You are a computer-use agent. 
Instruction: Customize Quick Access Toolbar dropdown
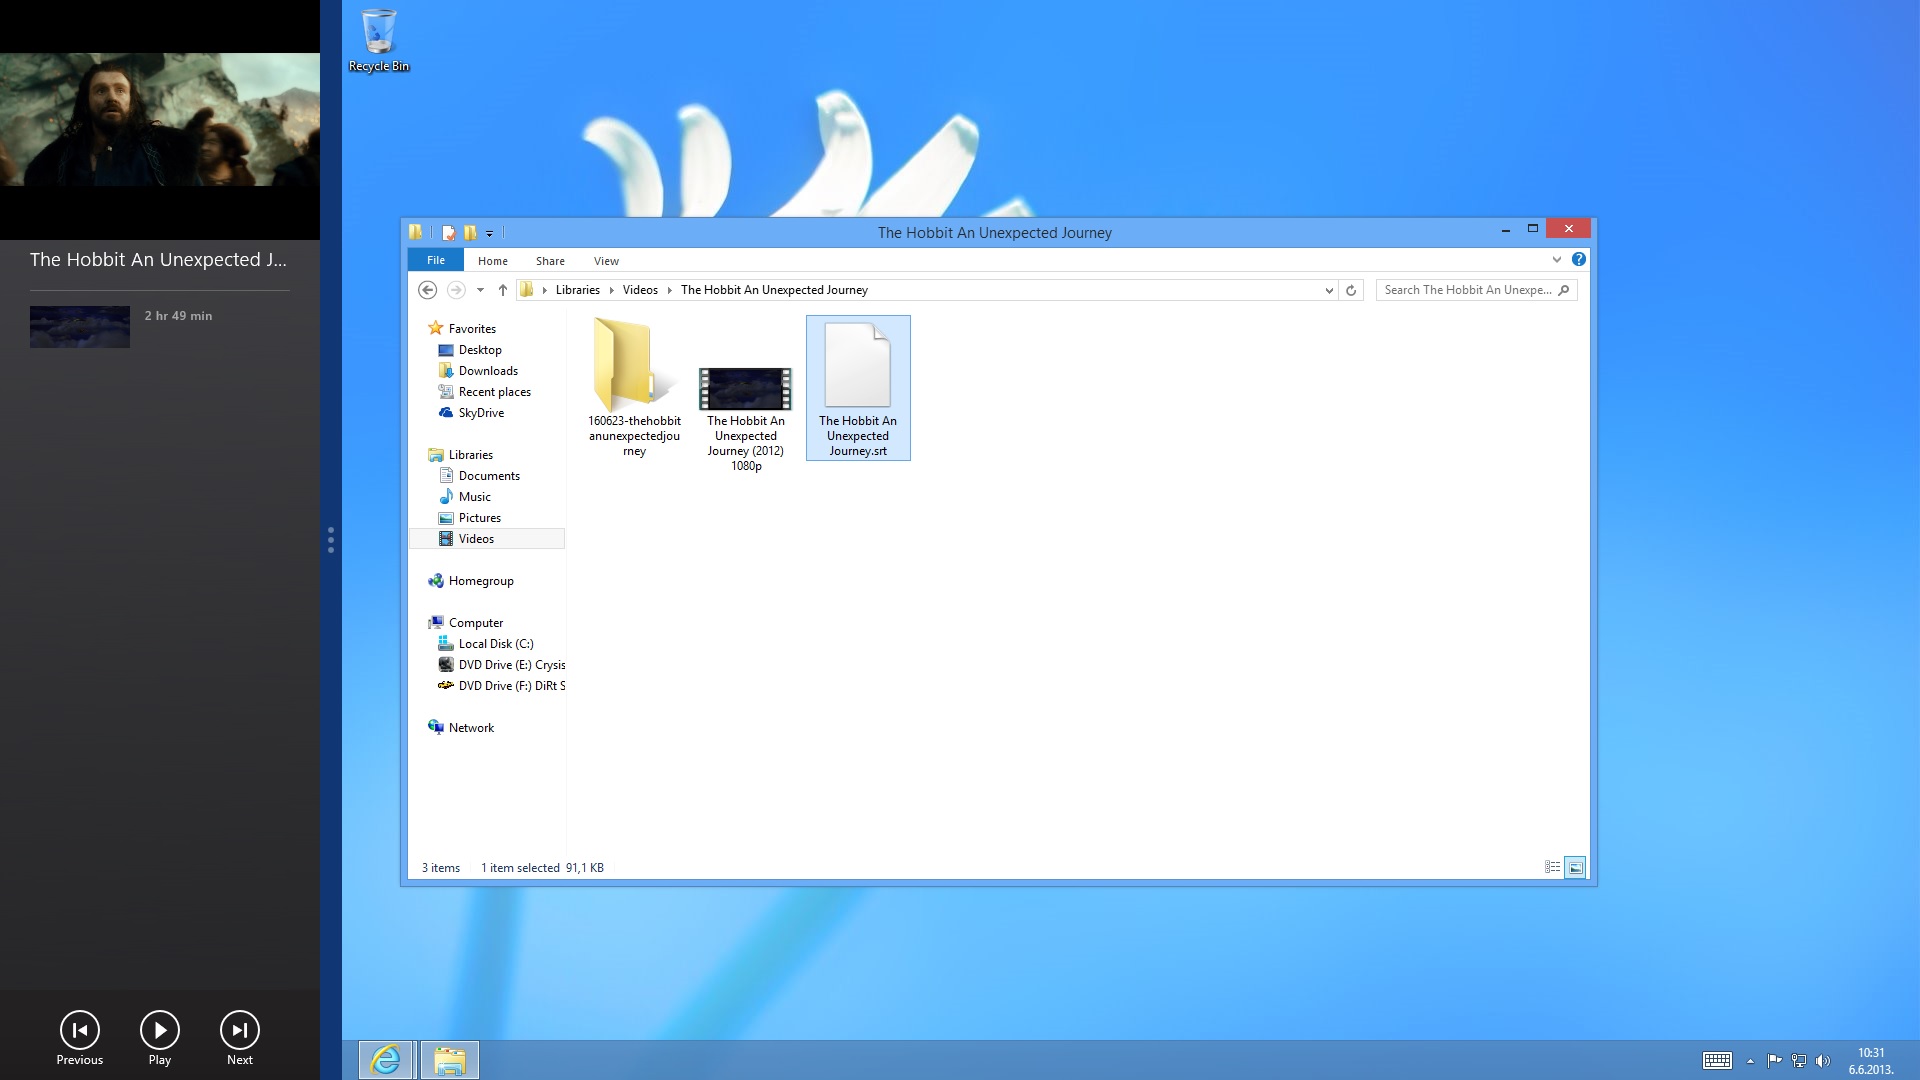(x=490, y=233)
